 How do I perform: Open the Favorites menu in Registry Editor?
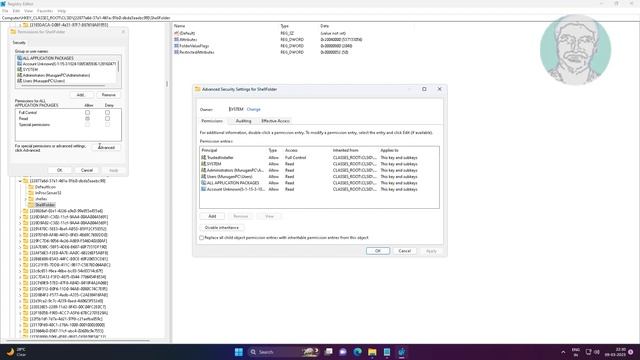coord(45,11)
